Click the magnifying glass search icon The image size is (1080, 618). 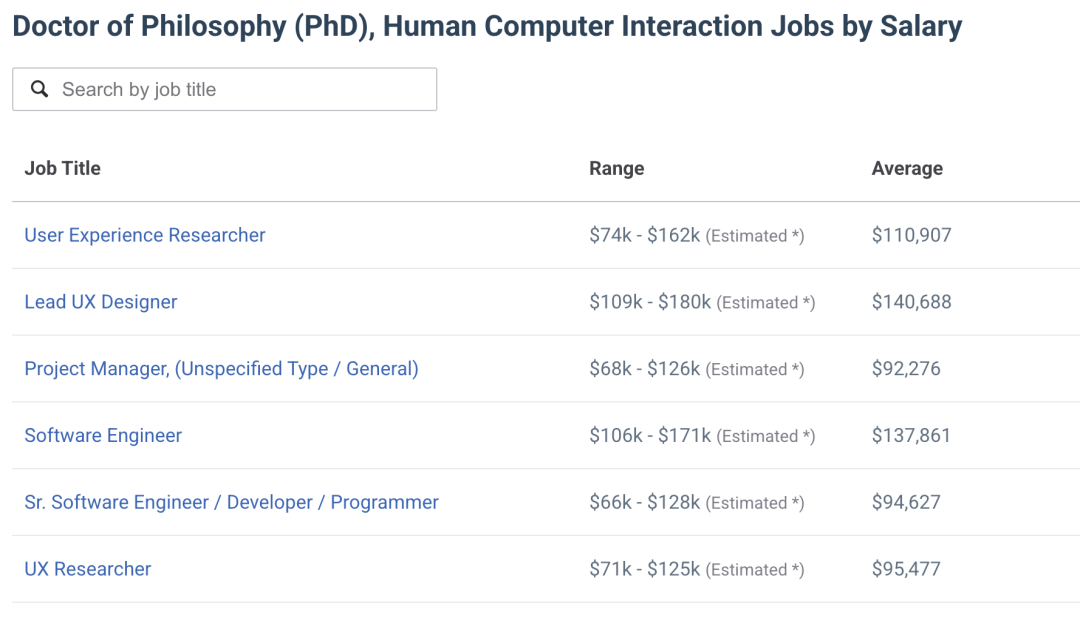point(40,89)
